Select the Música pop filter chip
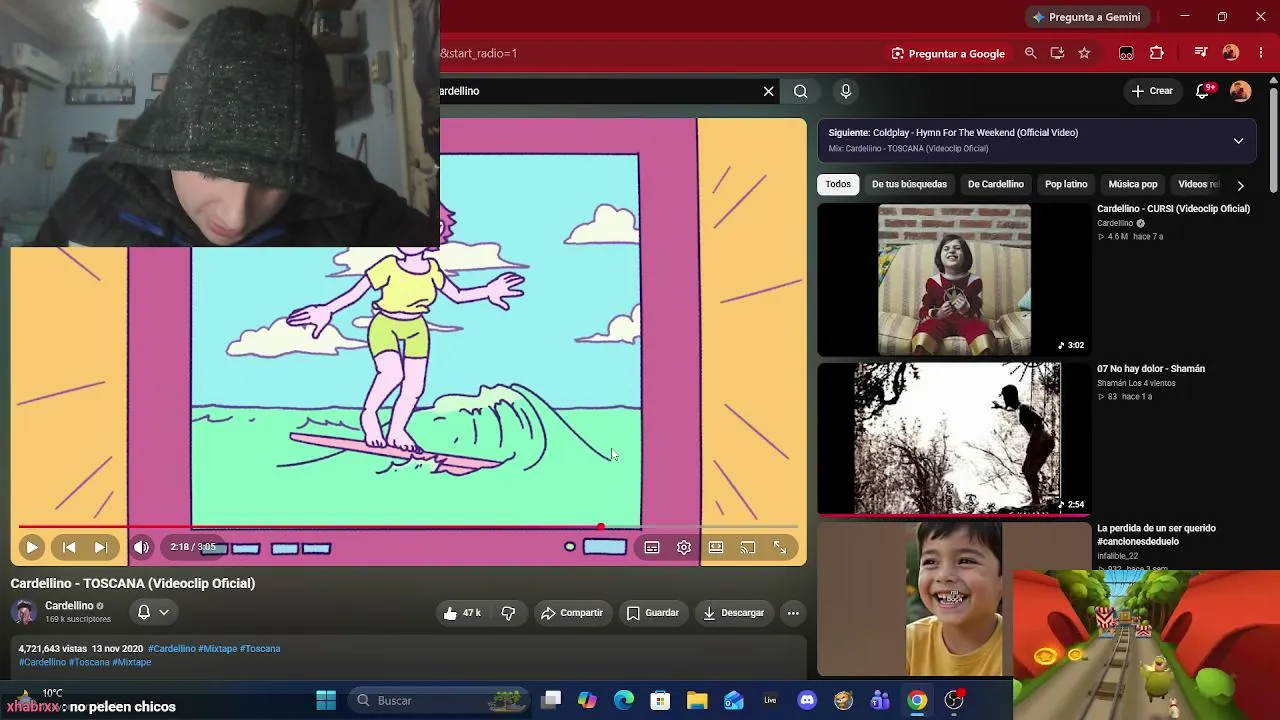The width and height of the screenshot is (1280, 720). (1133, 184)
